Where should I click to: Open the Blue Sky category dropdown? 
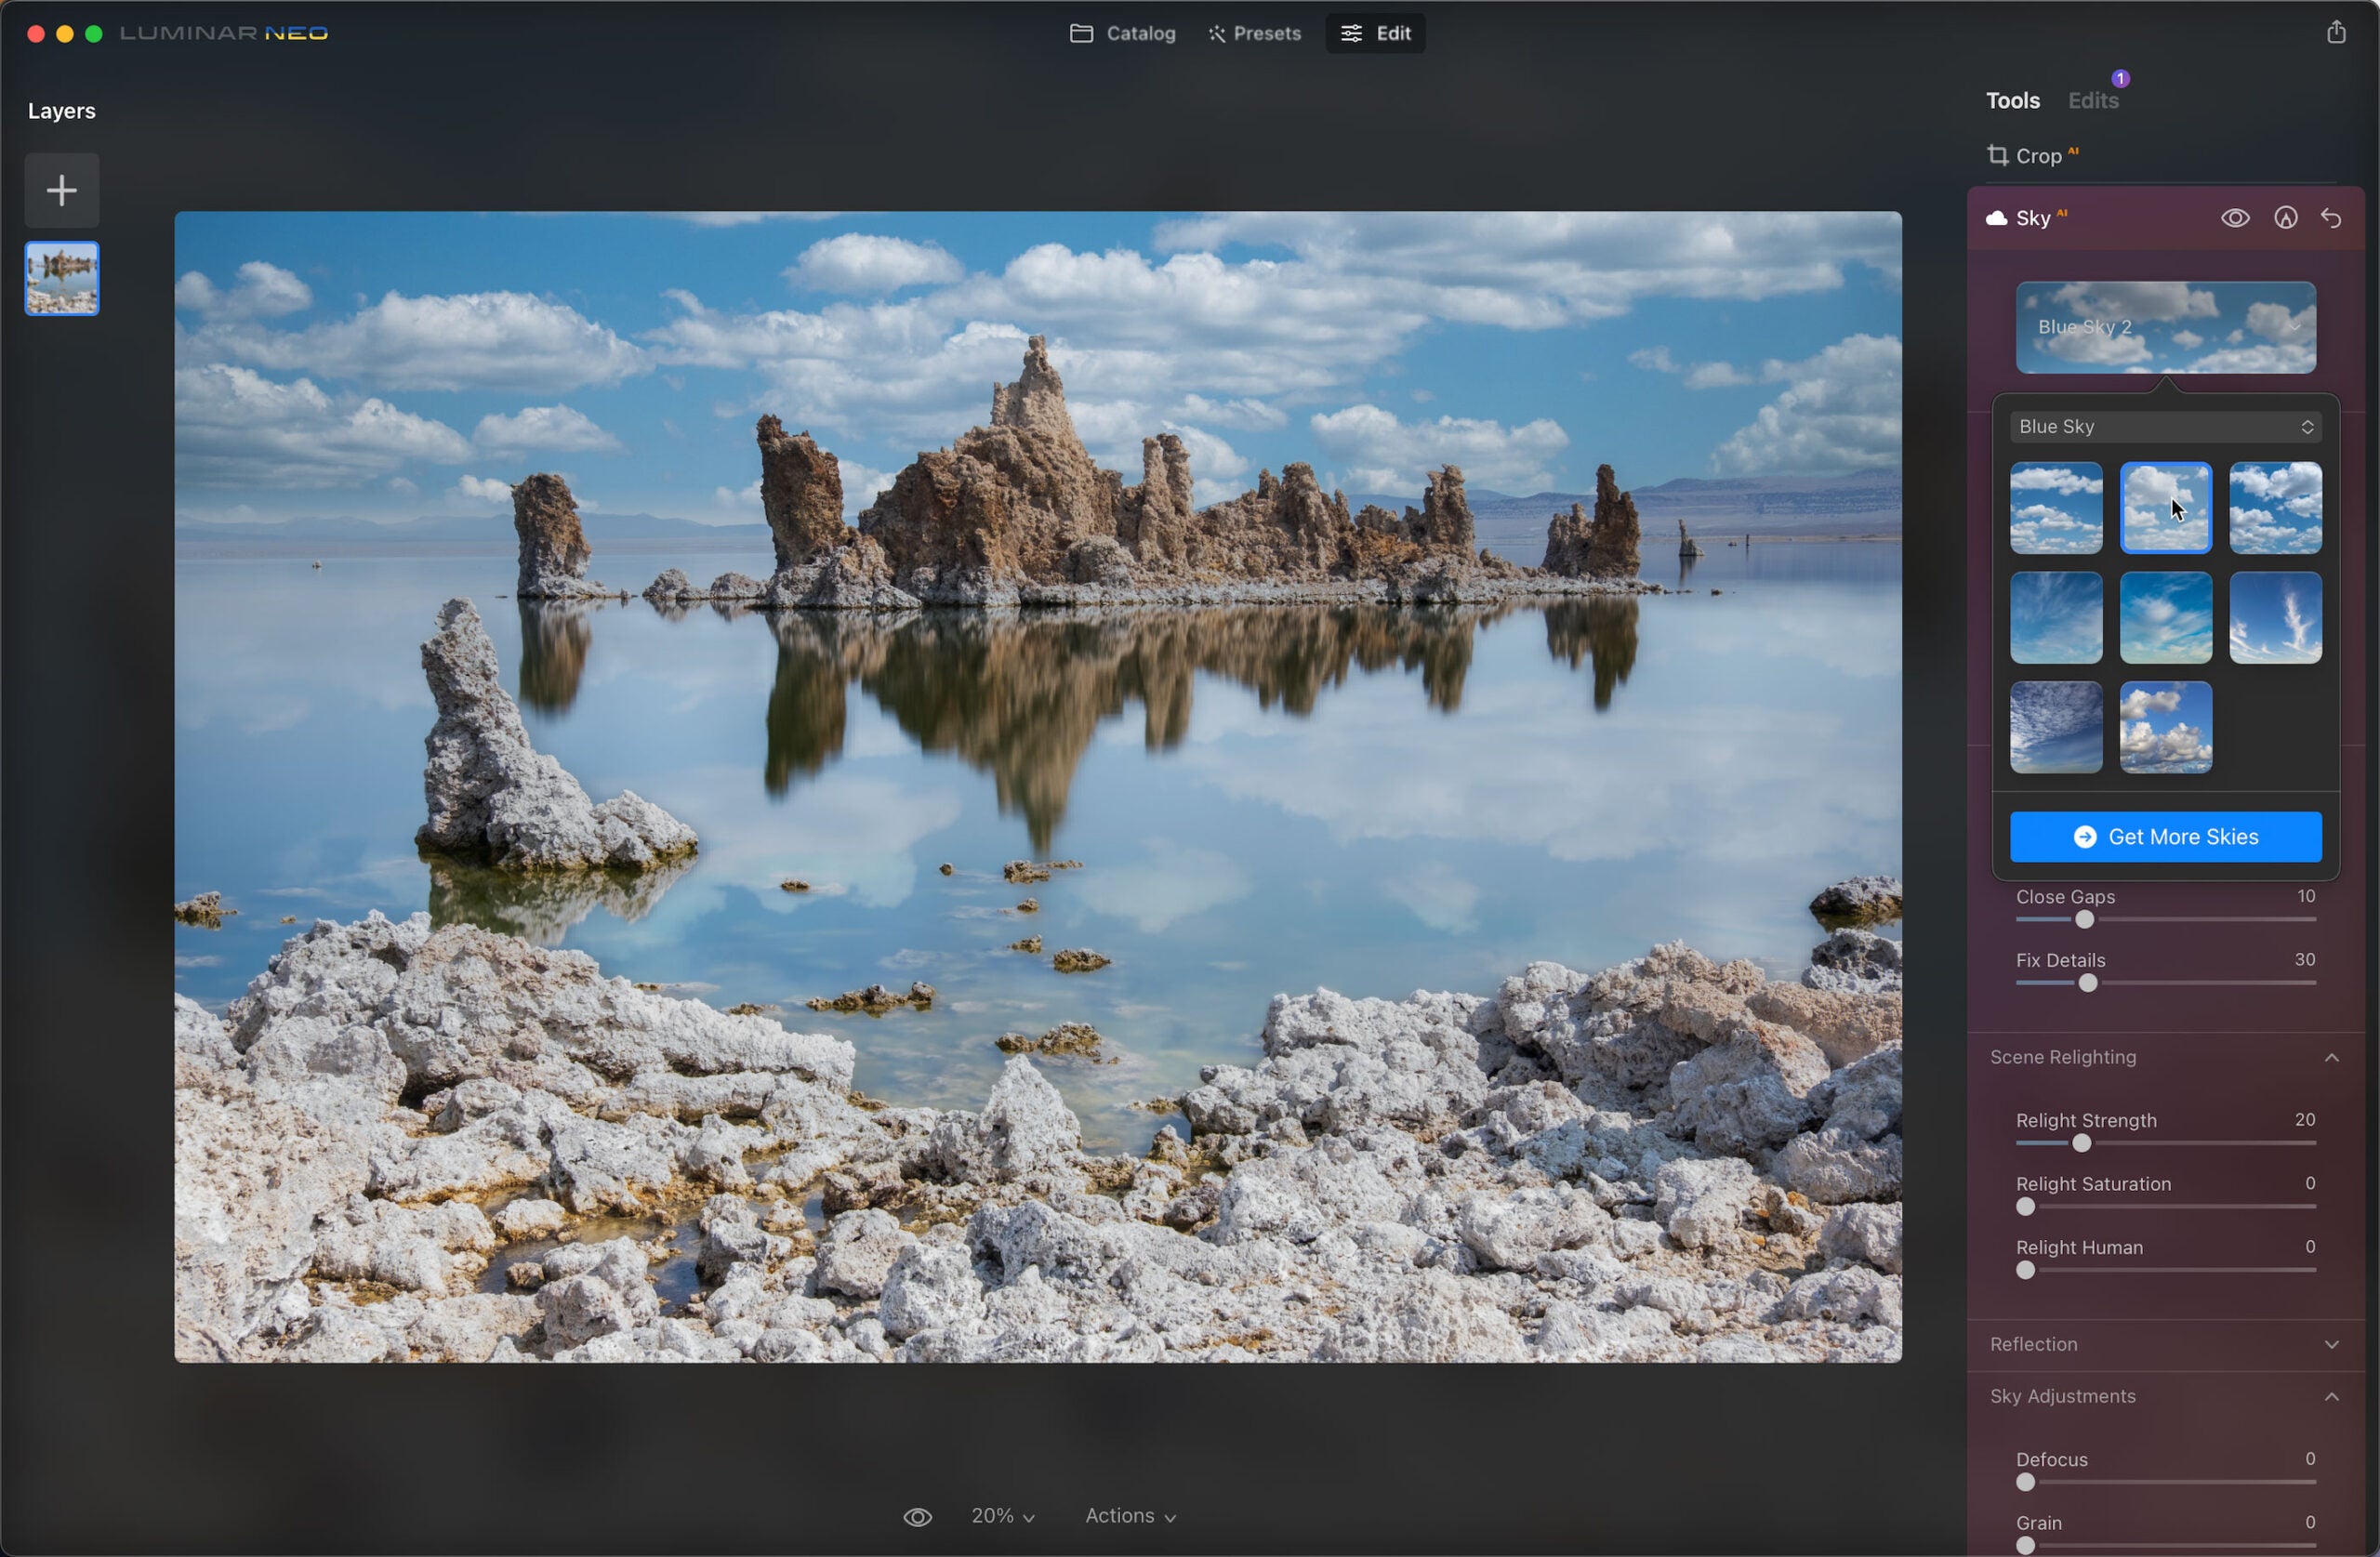[x=2165, y=427]
